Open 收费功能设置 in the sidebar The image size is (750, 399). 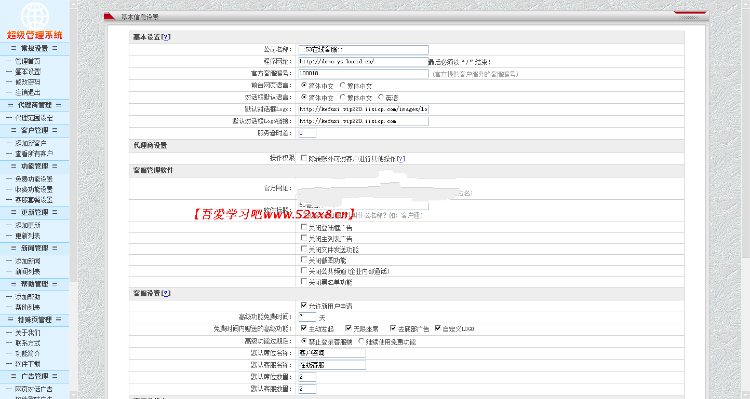(x=34, y=189)
